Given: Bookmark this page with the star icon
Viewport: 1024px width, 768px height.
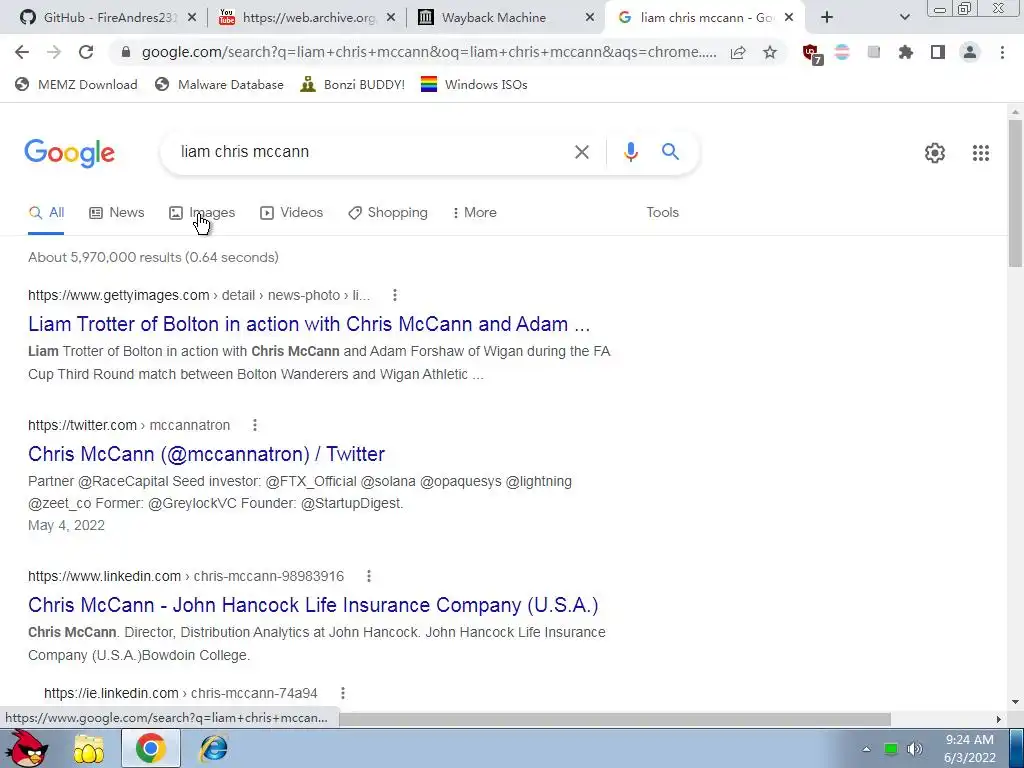Looking at the screenshot, I should [770, 52].
